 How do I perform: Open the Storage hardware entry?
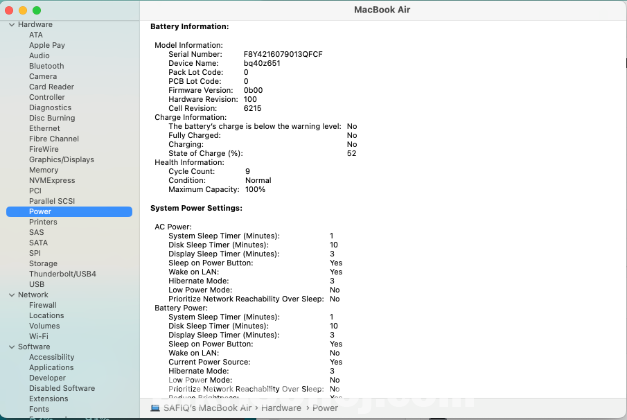tap(43, 264)
